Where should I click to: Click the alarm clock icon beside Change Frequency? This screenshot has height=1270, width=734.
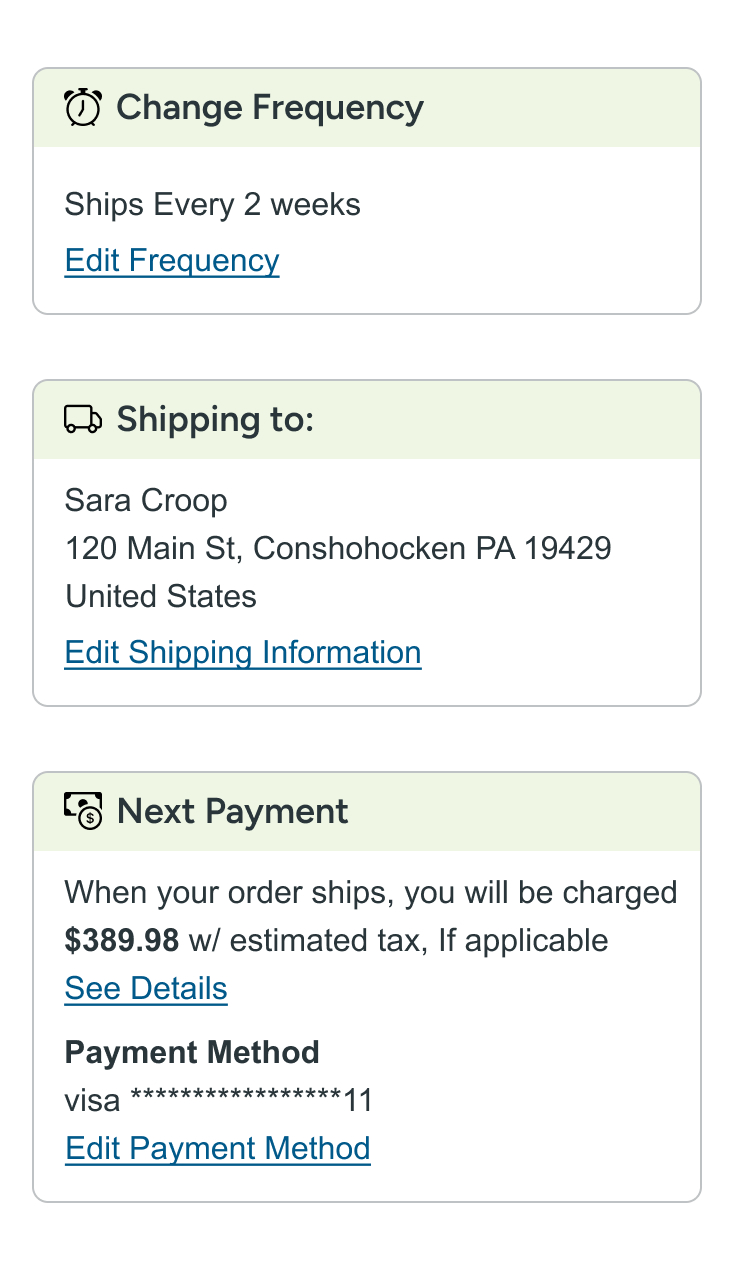[82, 108]
